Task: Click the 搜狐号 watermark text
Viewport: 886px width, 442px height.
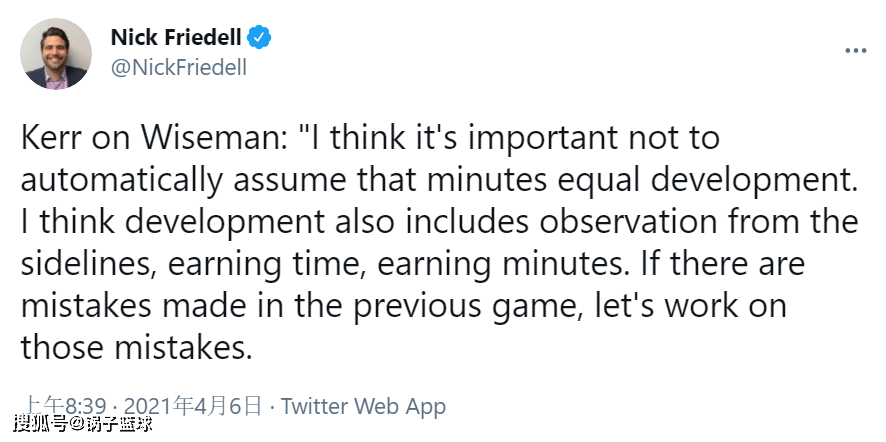Action: pyautogui.click(x=41, y=423)
